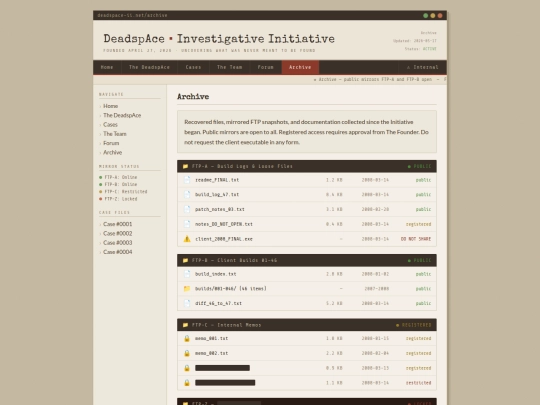This screenshot has height=405, width=540.
Task: Switch to The Team tab
Action: click(230, 67)
